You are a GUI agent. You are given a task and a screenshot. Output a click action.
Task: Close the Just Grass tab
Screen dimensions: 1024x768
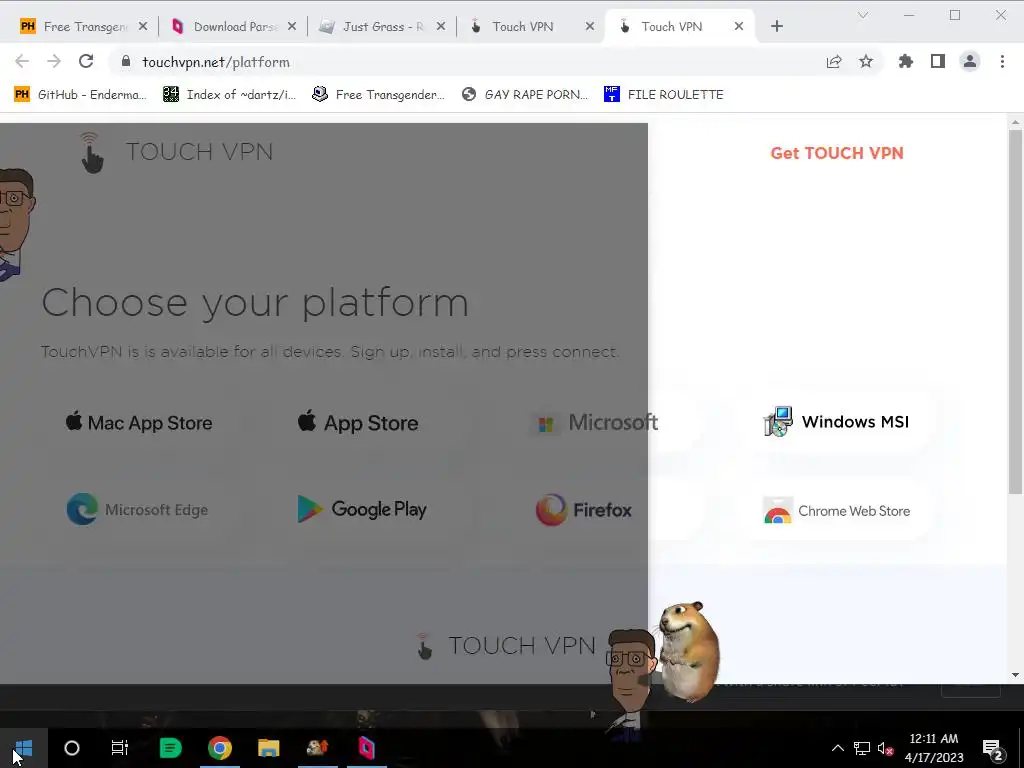coord(441,26)
